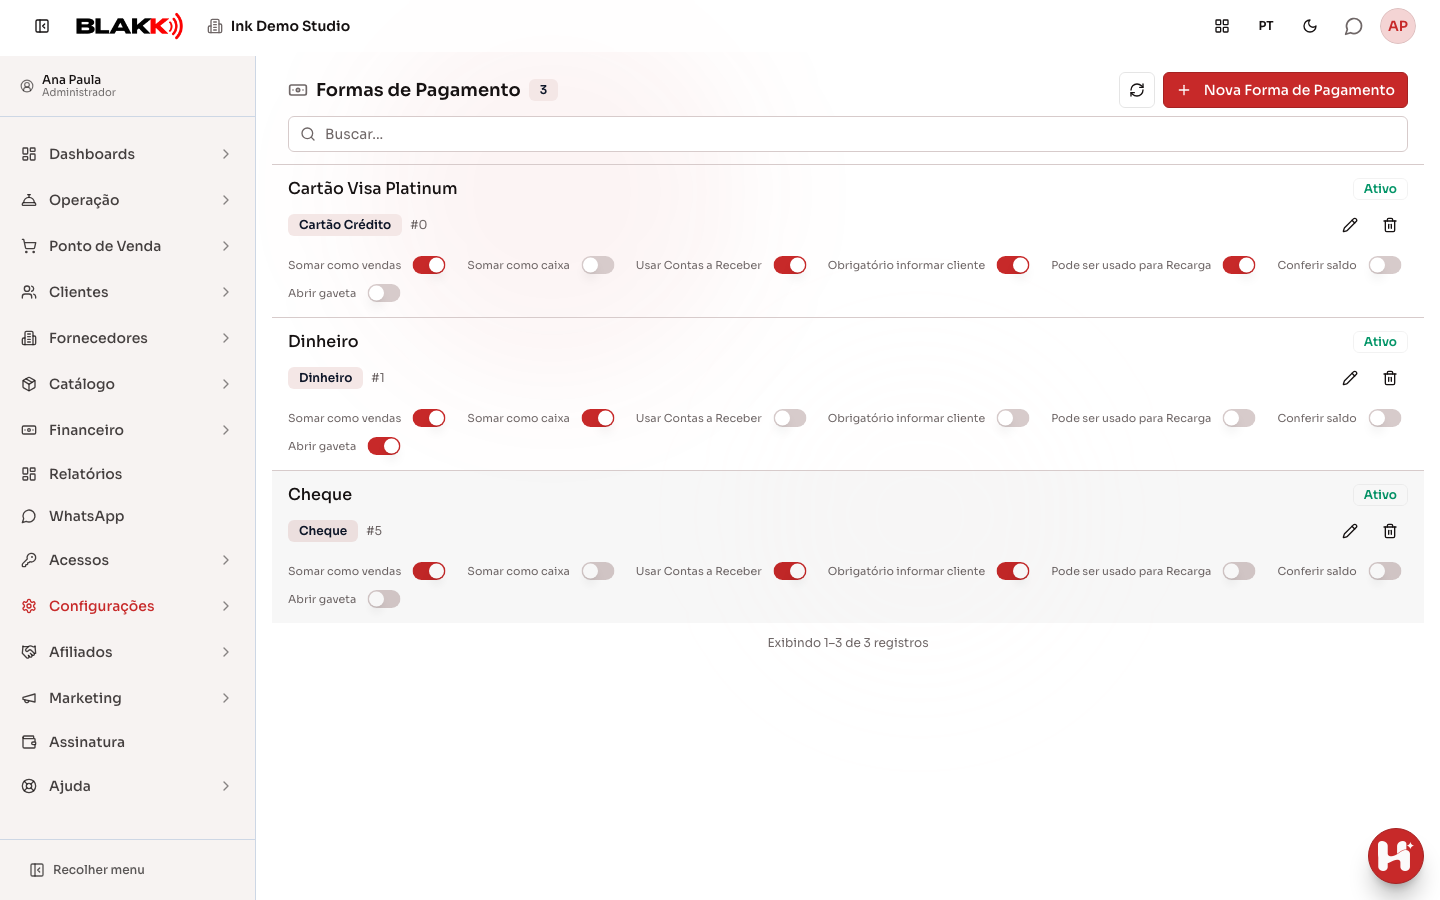Expand the Operação menu chevron
The image size is (1440, 900).
click(226, 200)
